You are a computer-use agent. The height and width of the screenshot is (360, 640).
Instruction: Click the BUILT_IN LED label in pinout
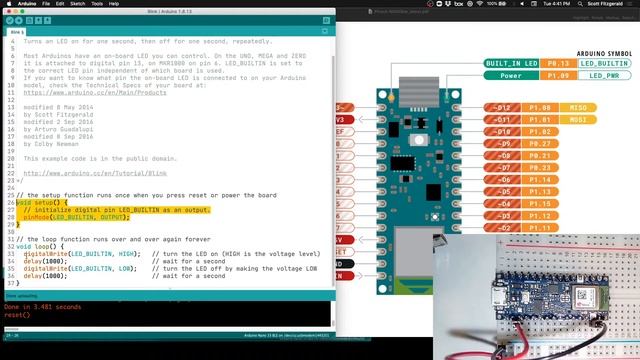[511, 63]
